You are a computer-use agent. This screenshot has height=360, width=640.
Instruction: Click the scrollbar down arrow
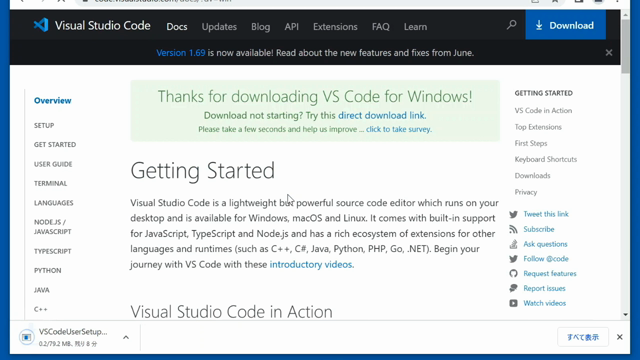625,315
